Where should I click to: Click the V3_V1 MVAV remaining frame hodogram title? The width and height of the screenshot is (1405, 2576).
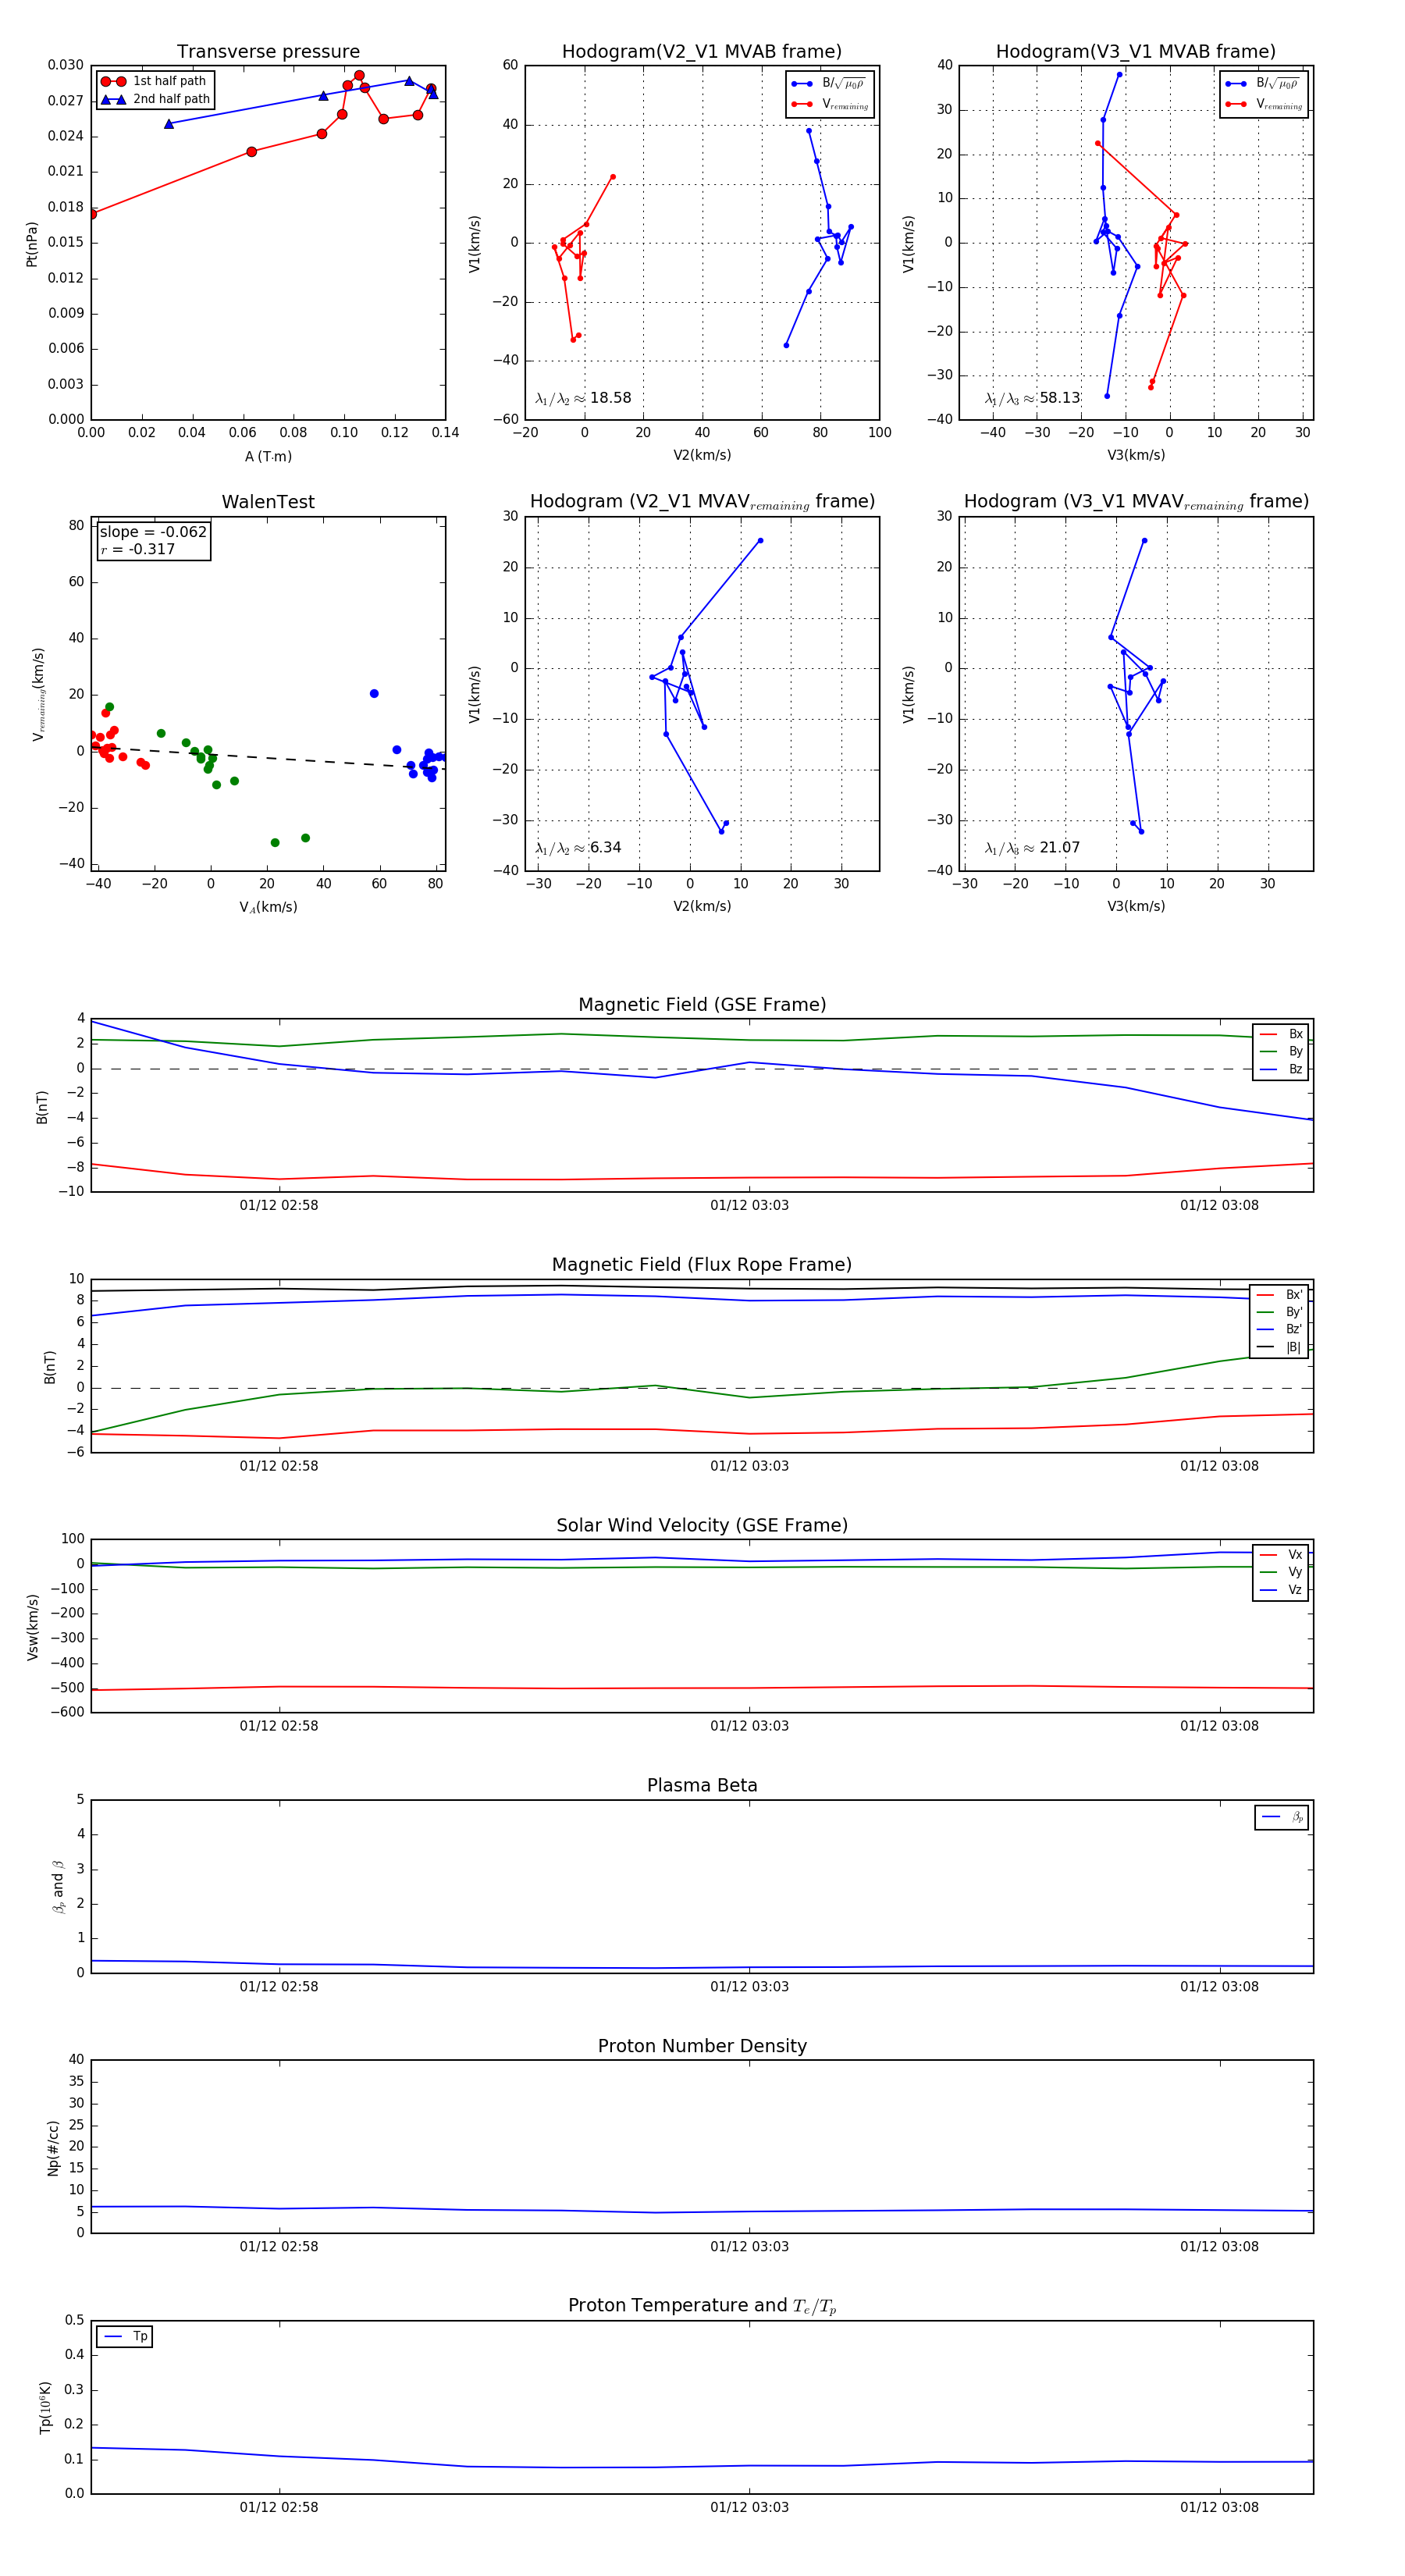coord(1136,502)
